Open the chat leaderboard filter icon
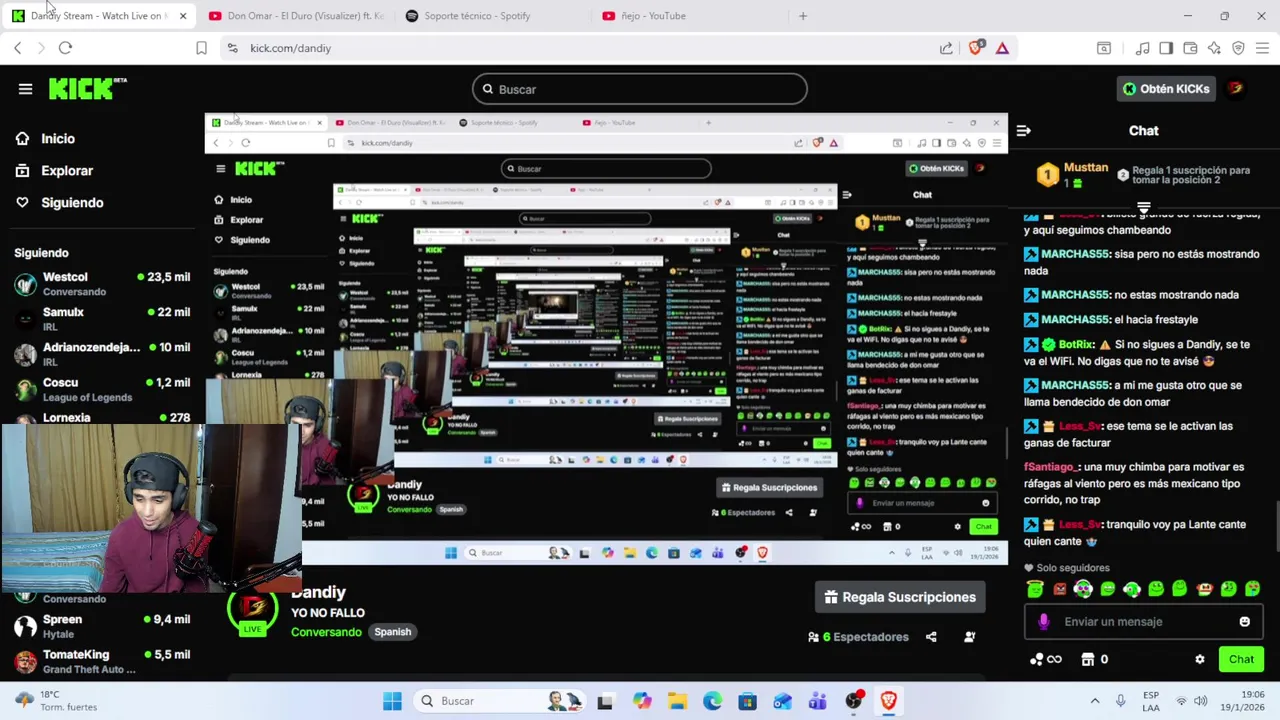The width and height of the screenshot is (1280, 720). pos(1144,208)
